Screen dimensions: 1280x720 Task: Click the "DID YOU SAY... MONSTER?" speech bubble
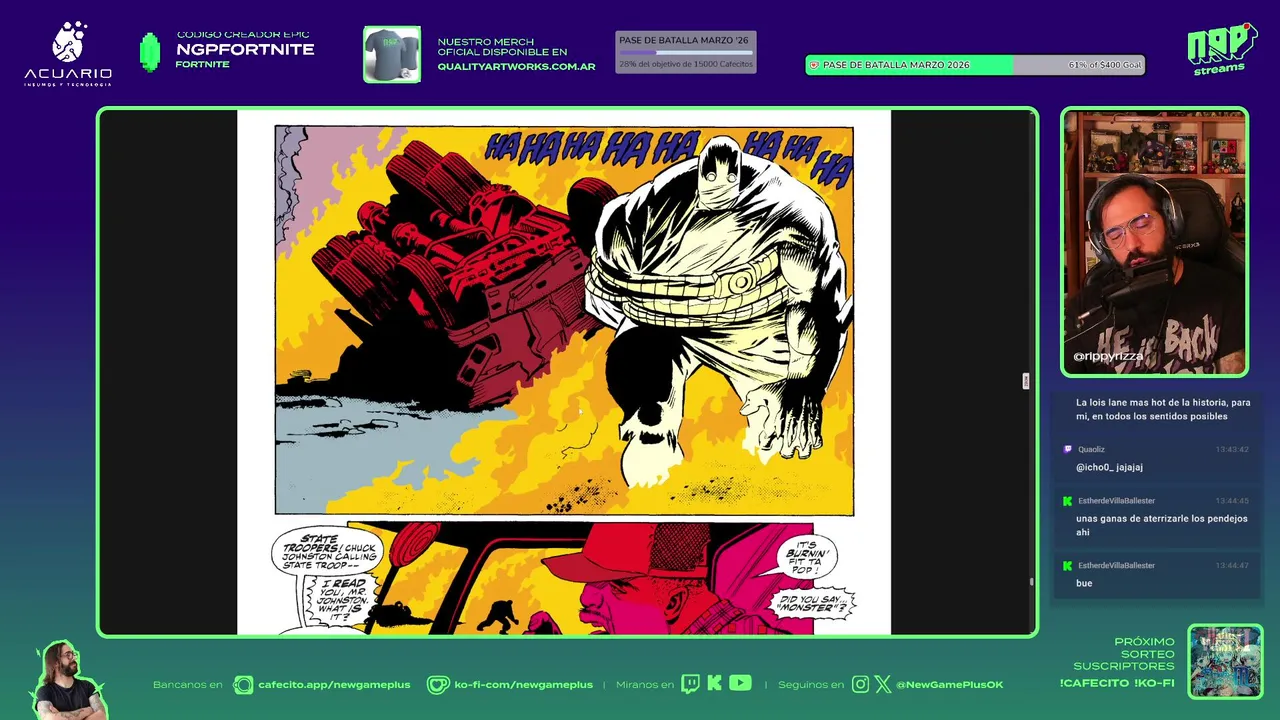click(813, 604)
